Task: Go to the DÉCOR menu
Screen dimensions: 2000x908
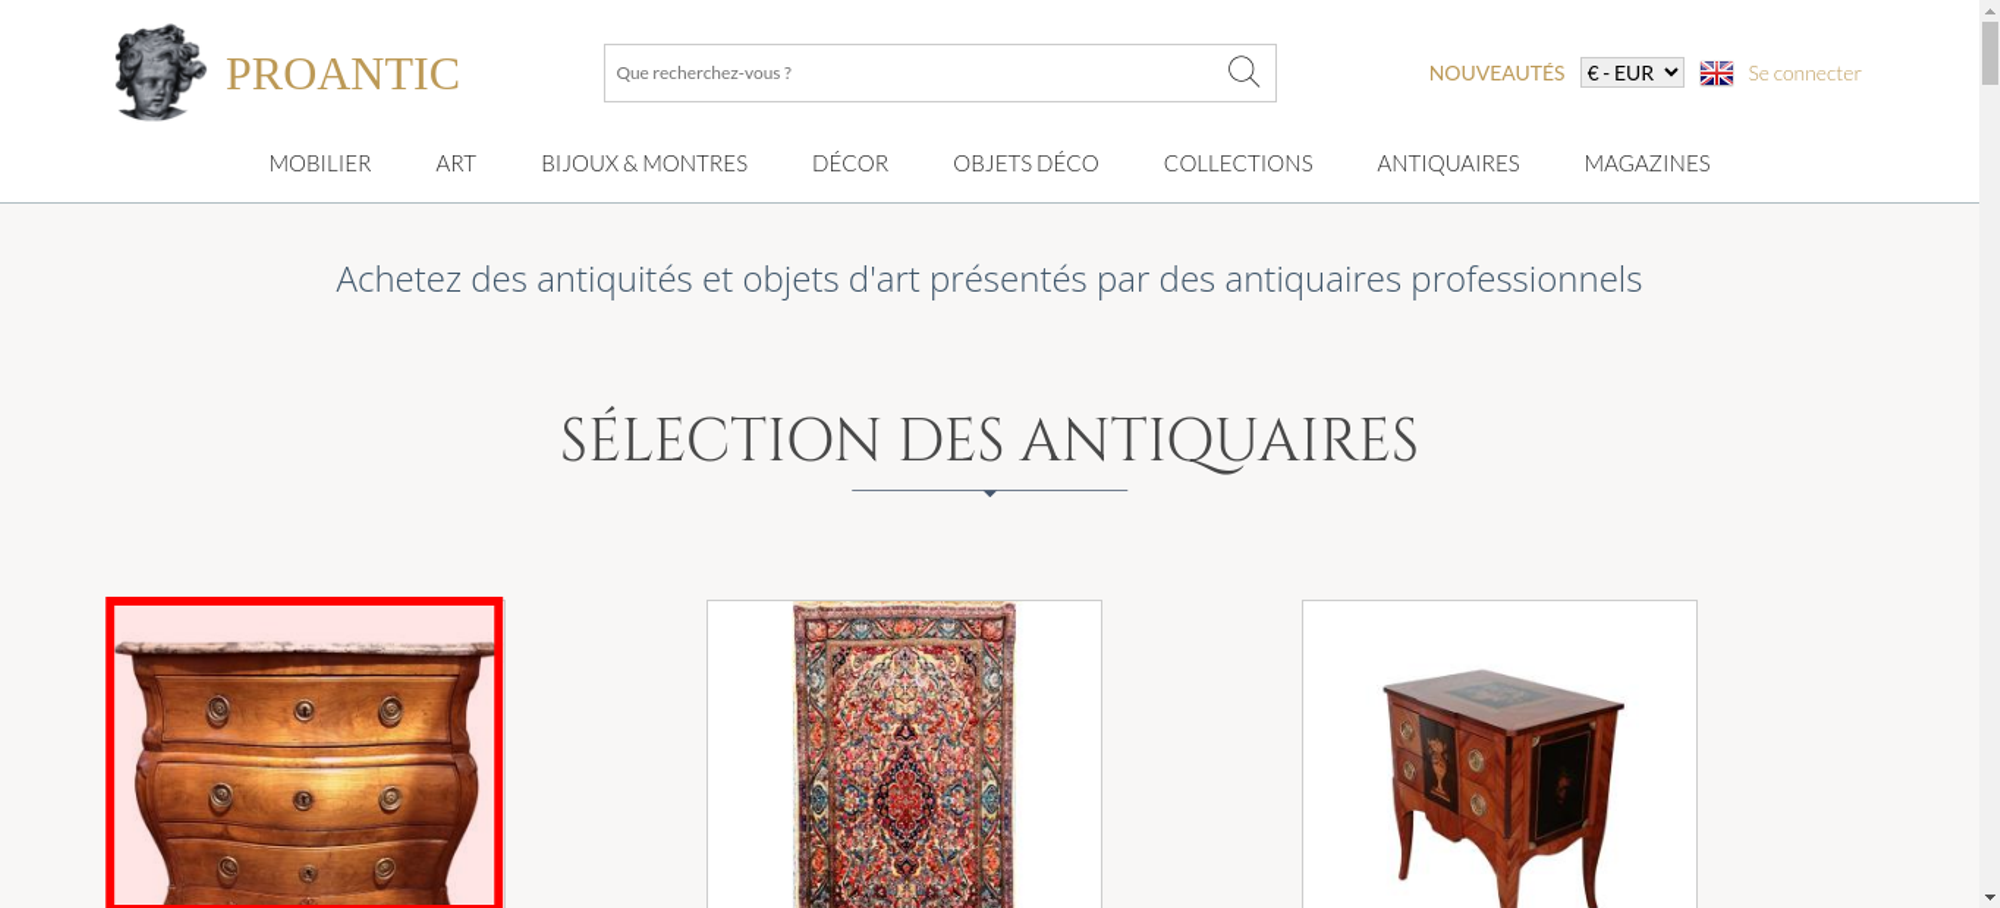Action: click(850, 163)
